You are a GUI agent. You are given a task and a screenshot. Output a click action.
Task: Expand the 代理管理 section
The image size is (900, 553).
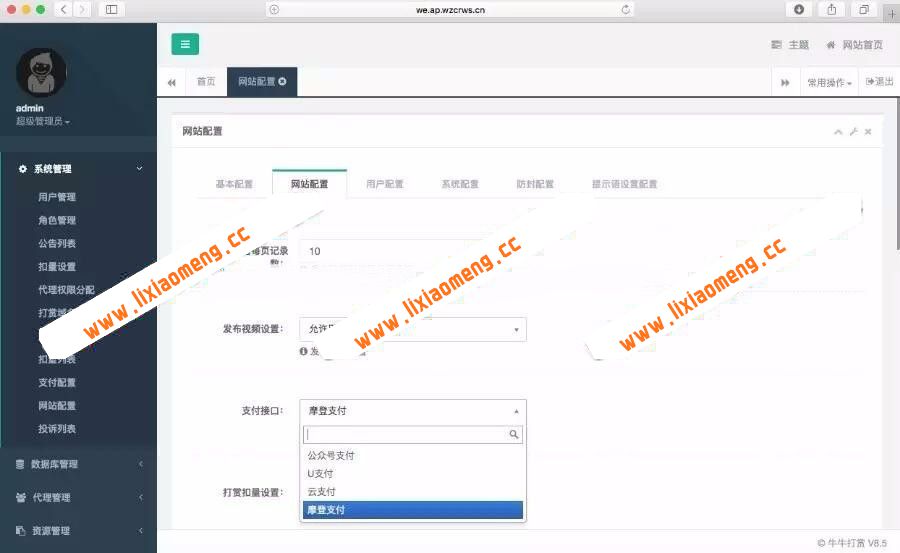[79, 497]
